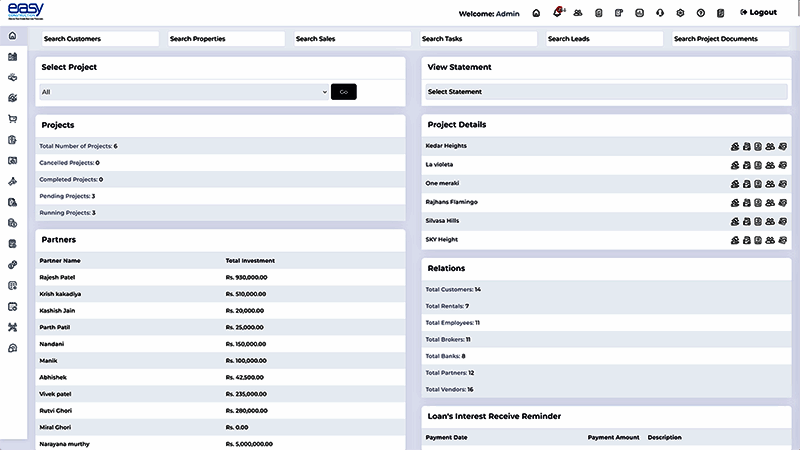Image resolution: width=800 pixels, height=450 pixels.
Task: Open the buildings icon in left sidebar
Action: 13,57
